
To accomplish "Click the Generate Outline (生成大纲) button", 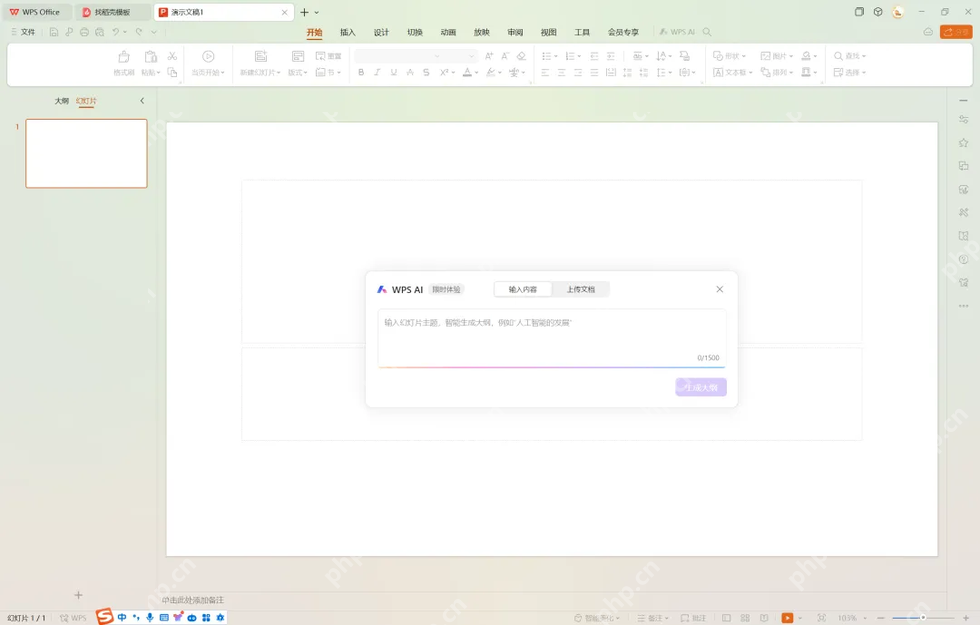I will [x=701, y=387].
